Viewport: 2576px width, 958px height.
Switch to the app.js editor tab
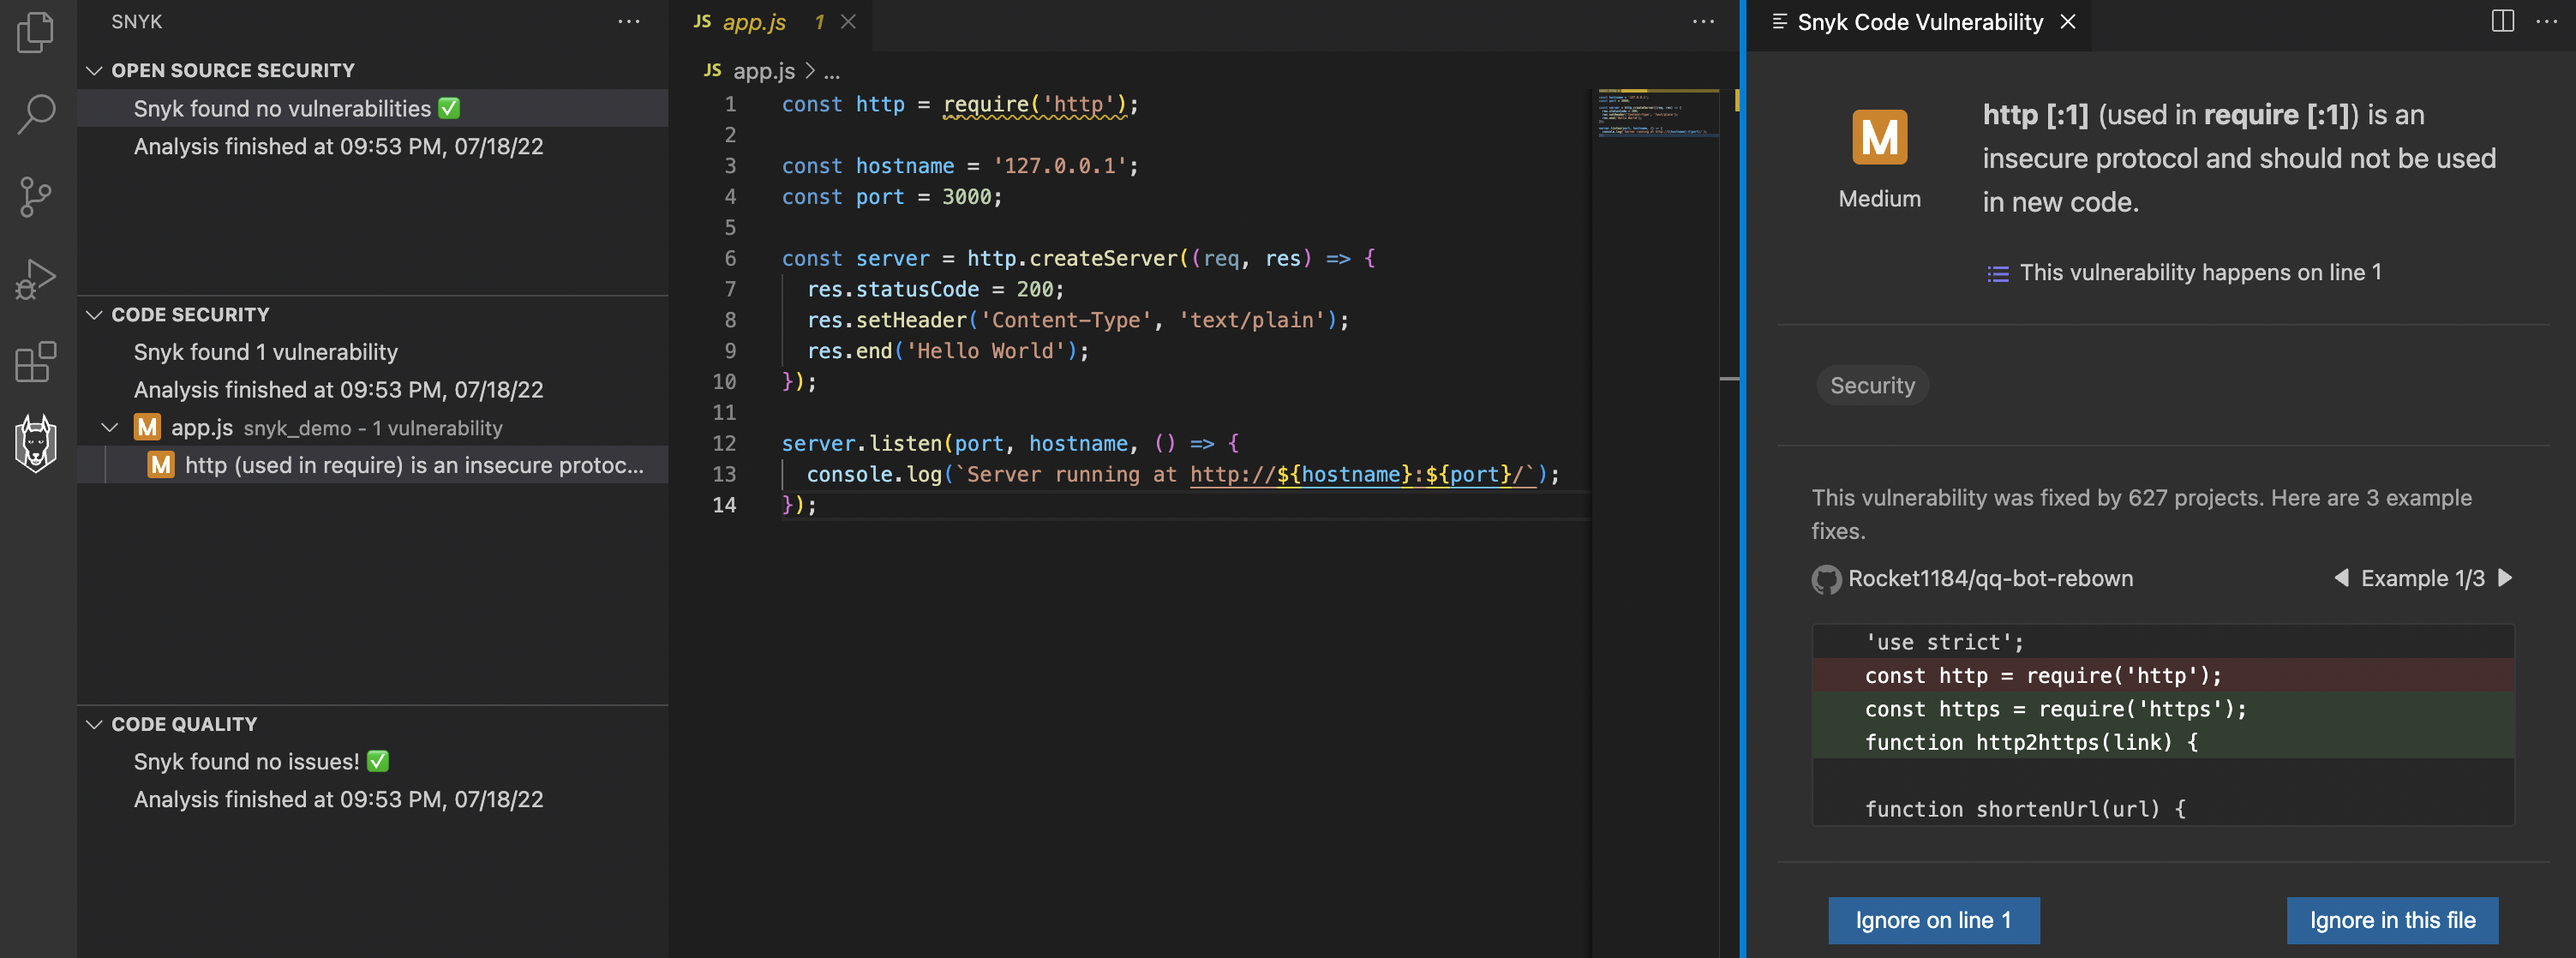tap(754, 22)
